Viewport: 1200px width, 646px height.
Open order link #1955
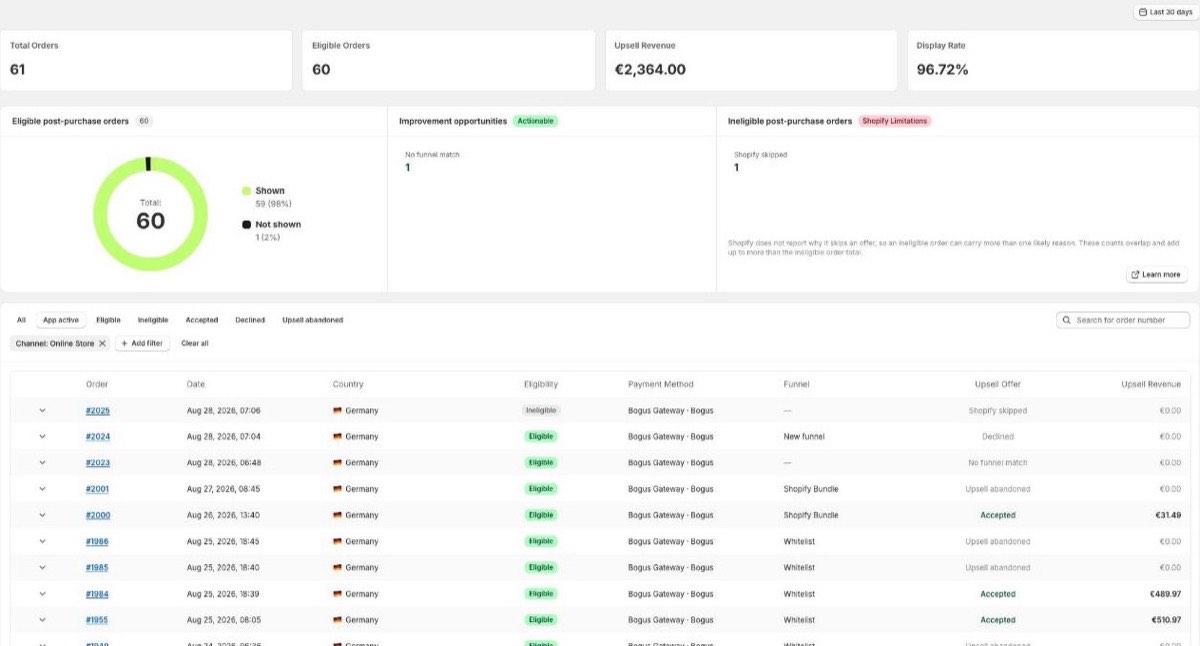97,619
